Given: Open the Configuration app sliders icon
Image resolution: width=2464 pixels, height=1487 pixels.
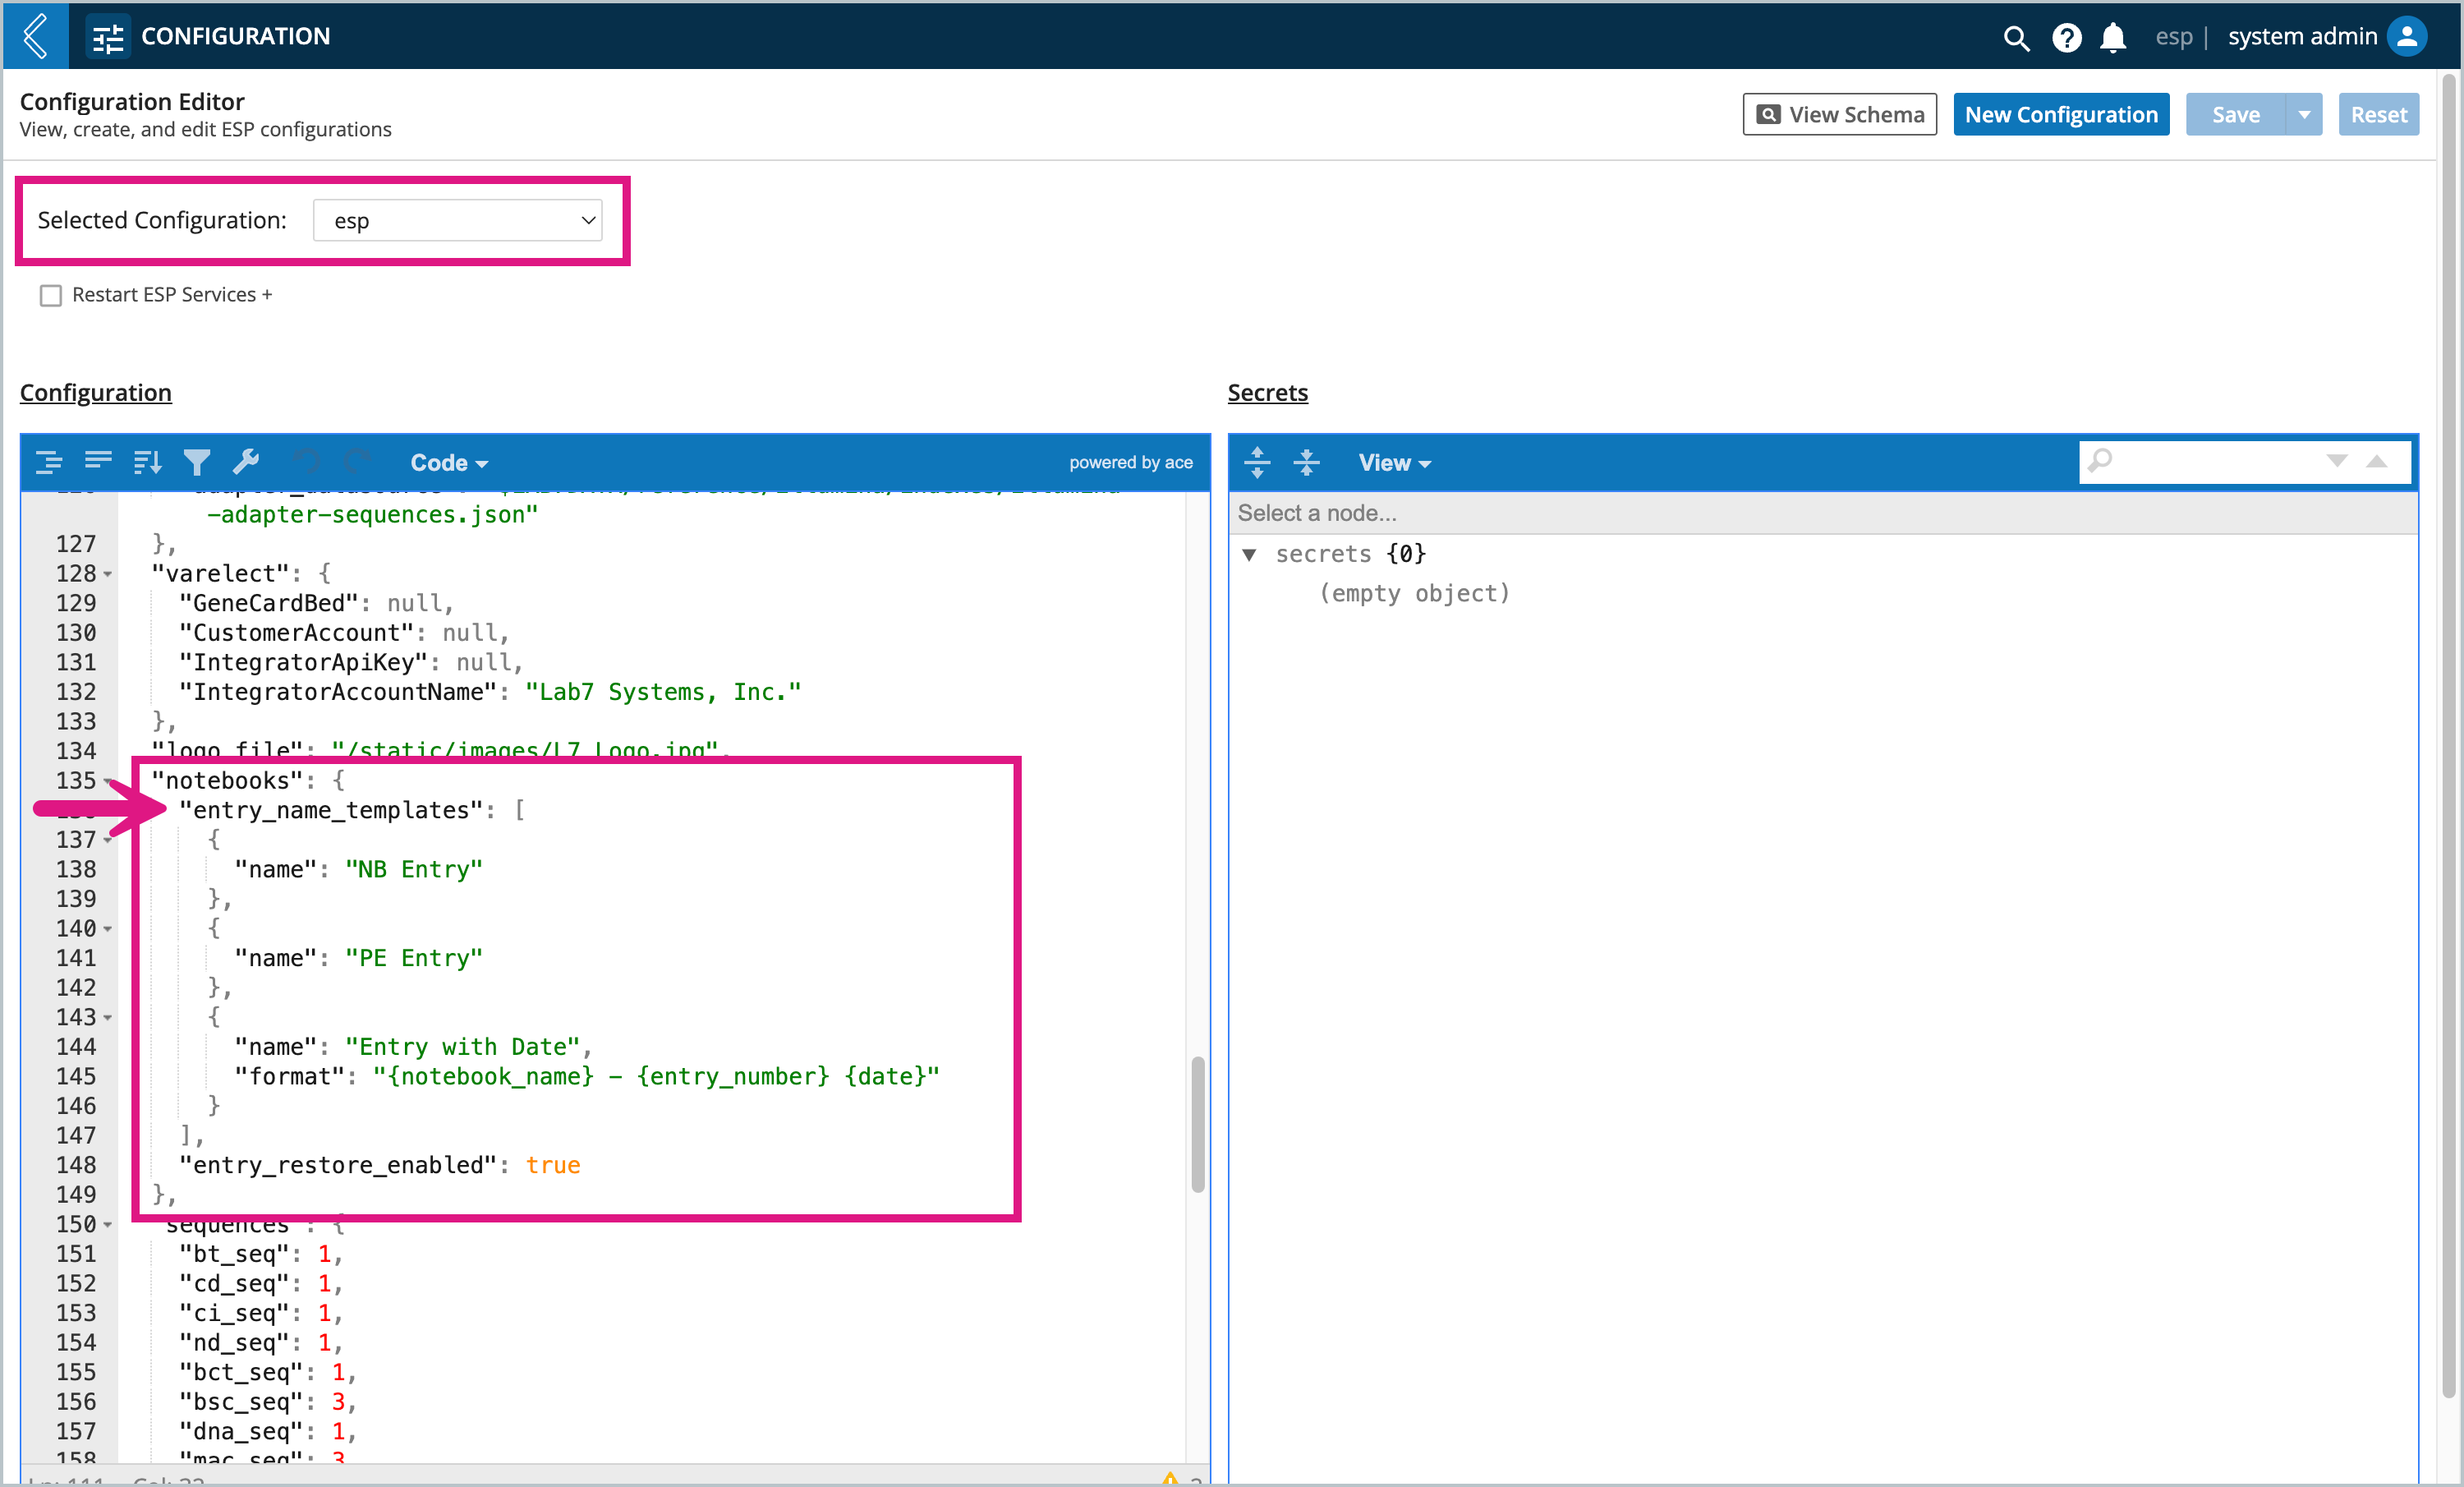Looking at the screenshot, I should point(108,37).
